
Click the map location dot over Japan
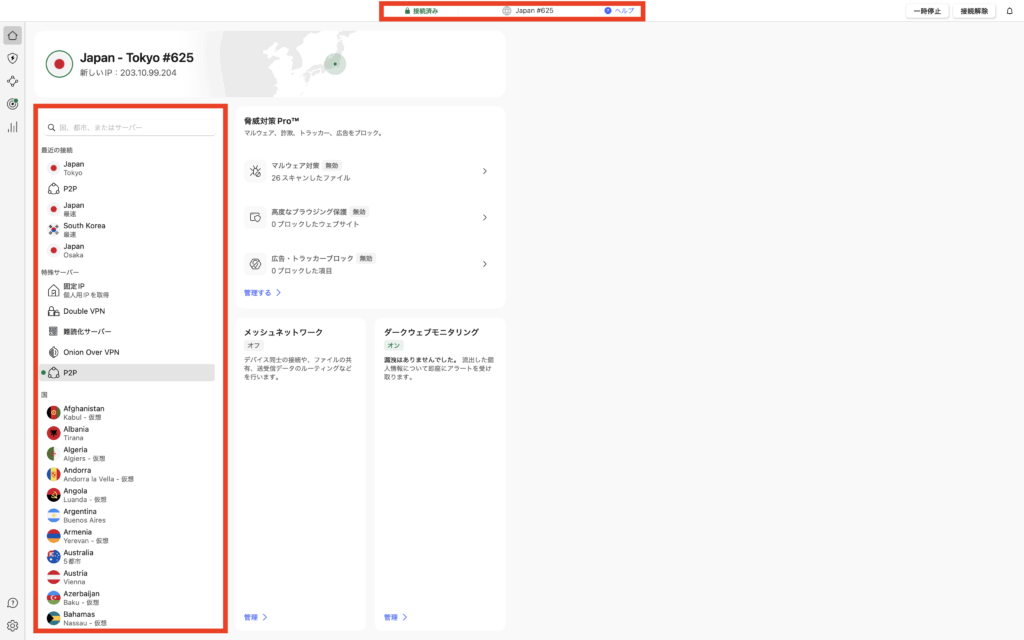coord(335,64)
